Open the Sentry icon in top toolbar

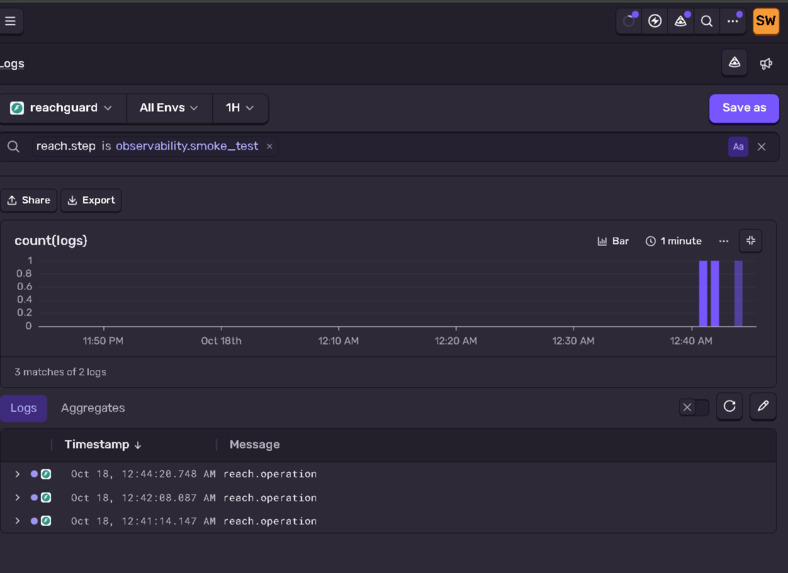click(680, 21)
